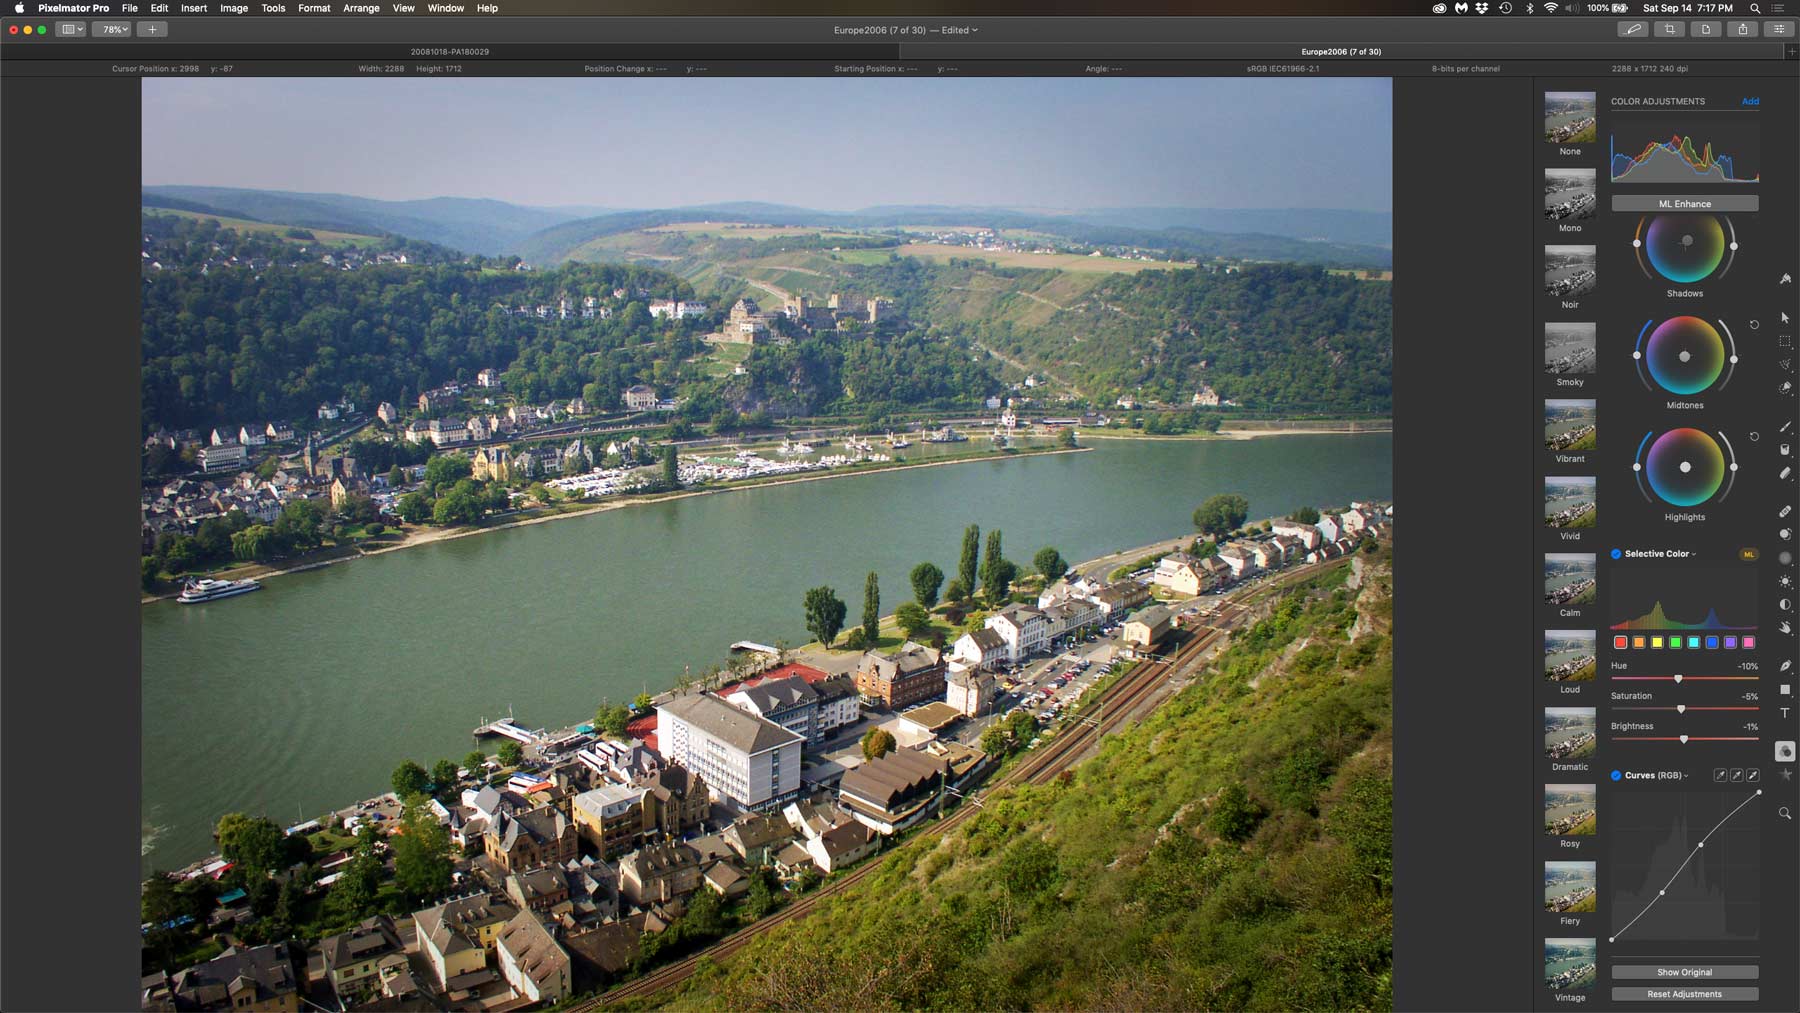Image resolution: width=1800 pixels, height=1013 pixels.
Task: Reset the Highlights color wheel
Action: [1754, 437]
